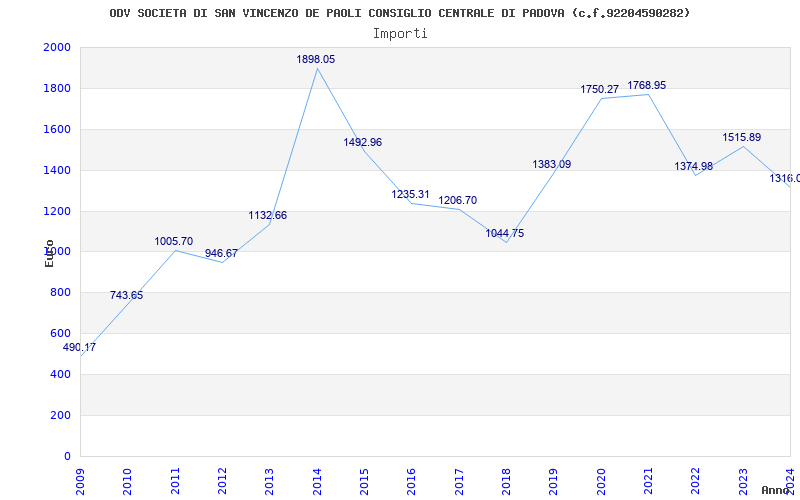Click the x-axis year 2012
The height and width of the screenshot is (500, 800).
(222, 481)
